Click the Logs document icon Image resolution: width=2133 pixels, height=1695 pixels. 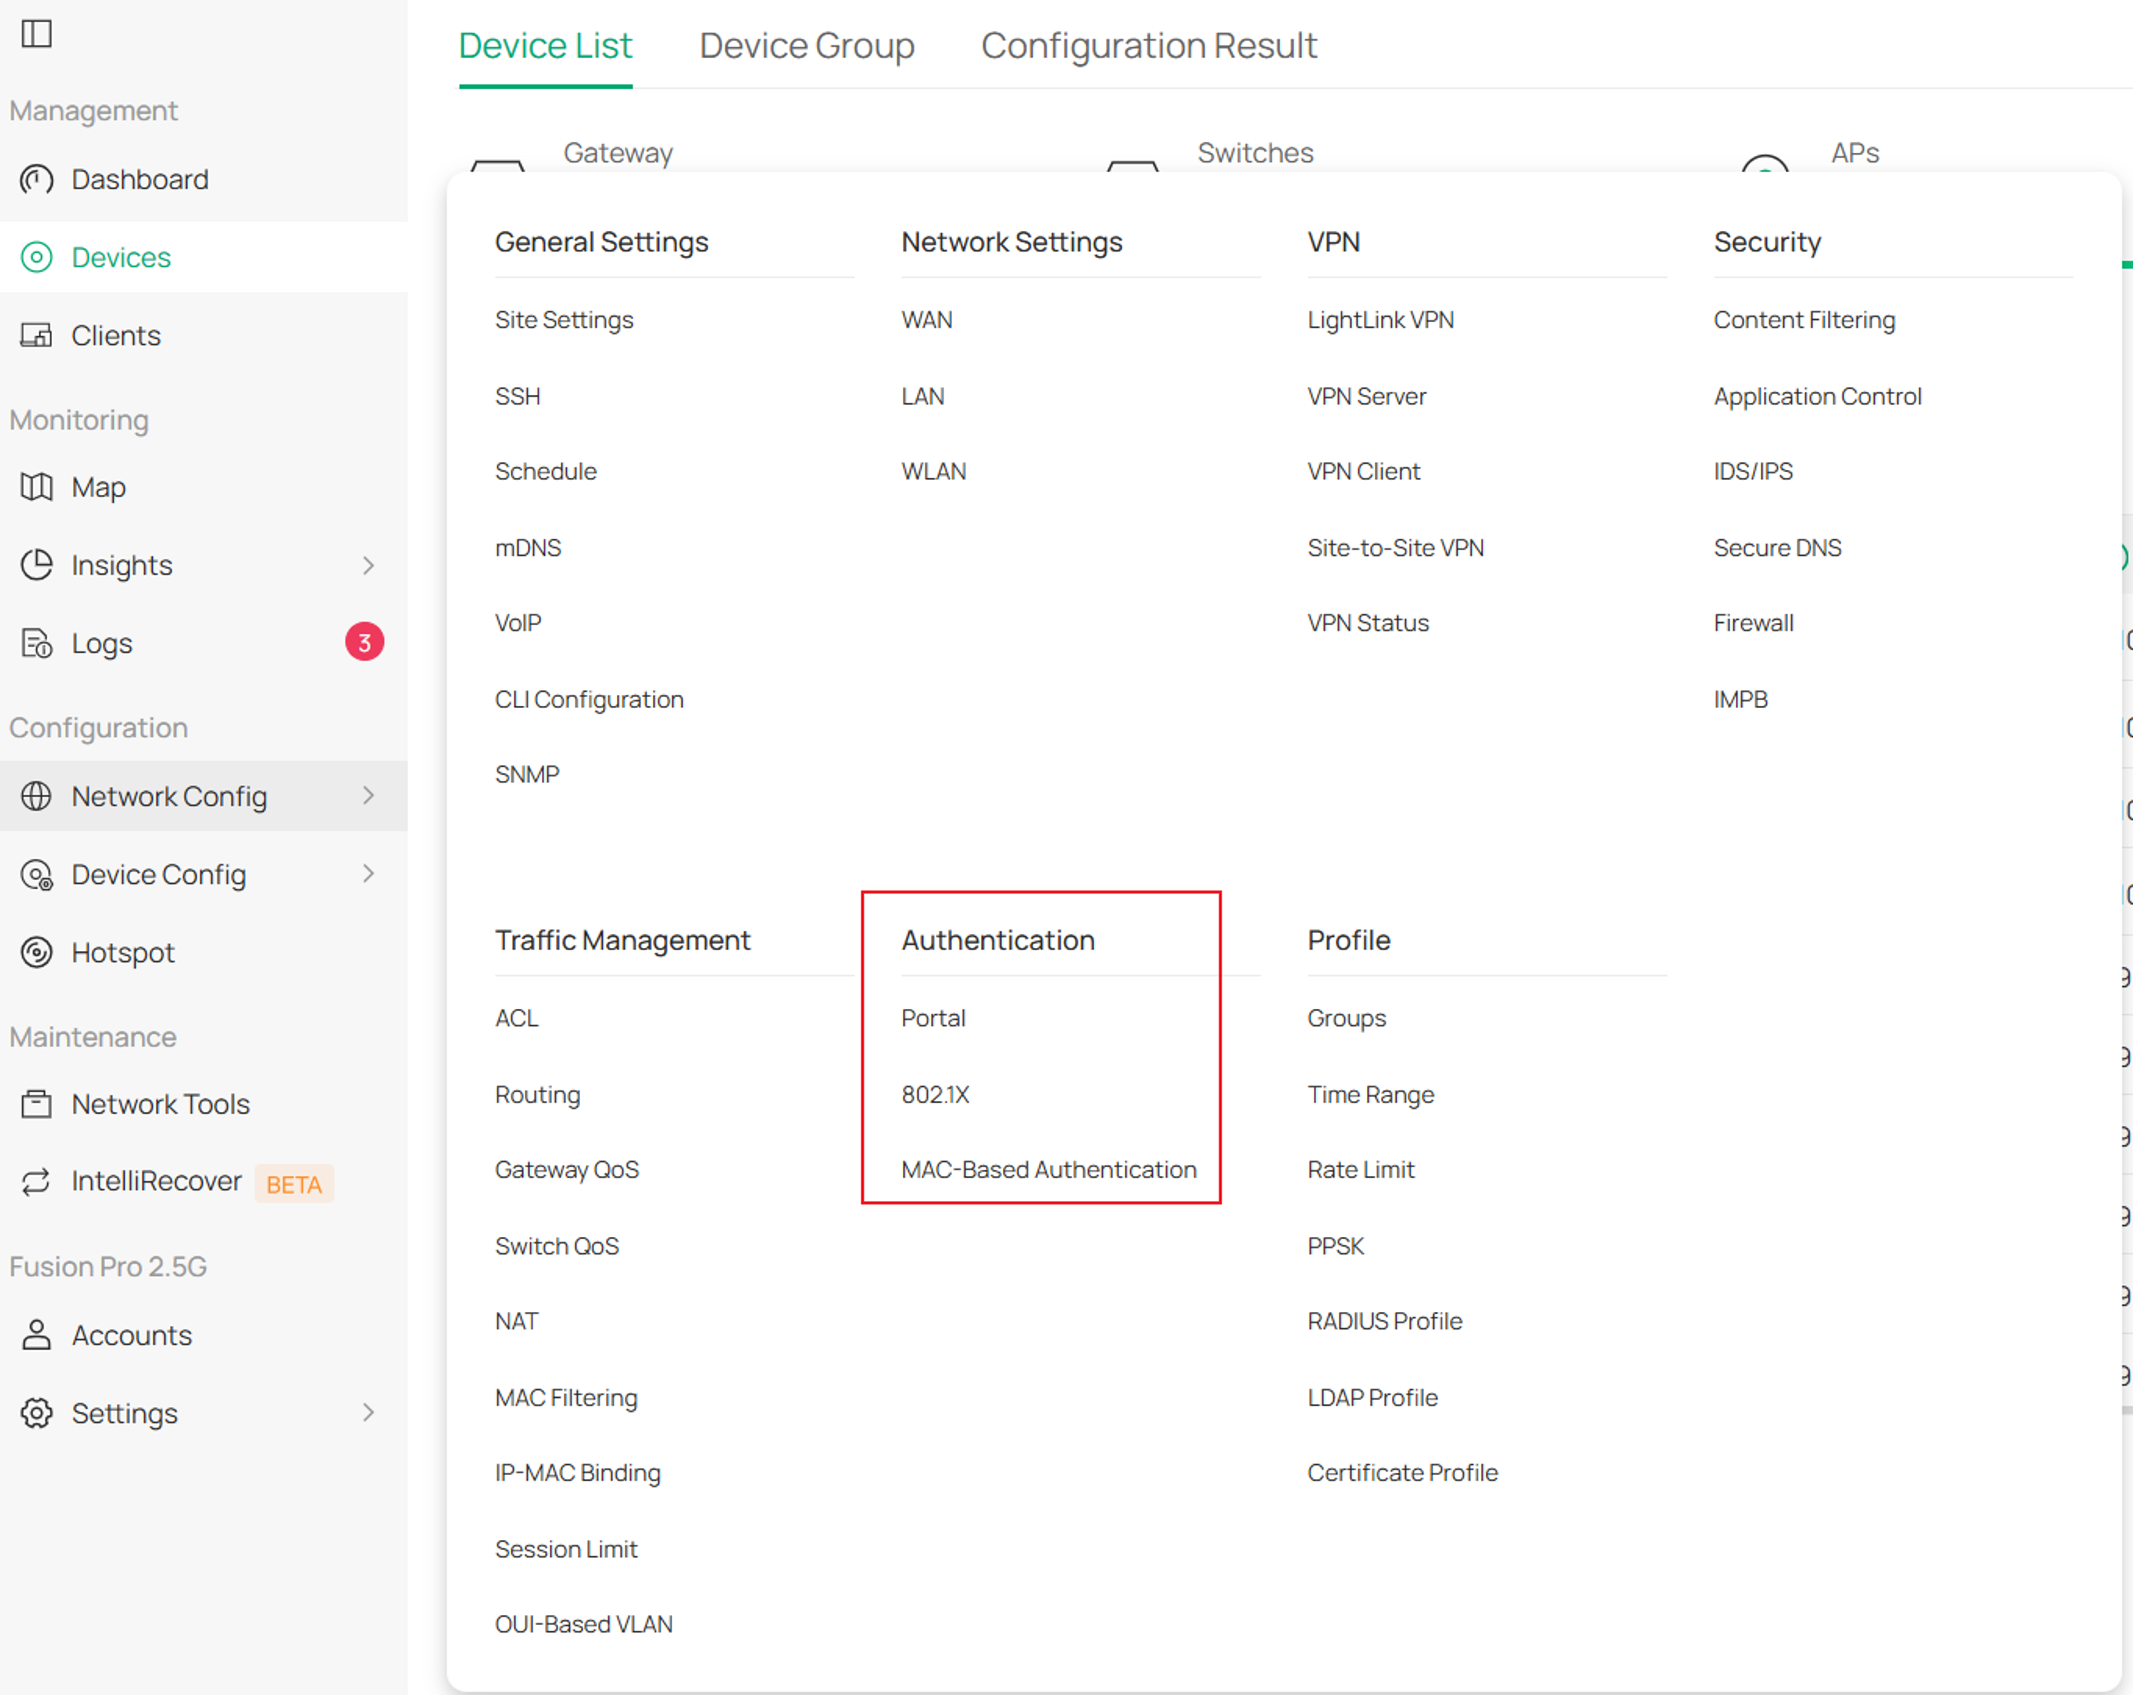coord(37,643)
